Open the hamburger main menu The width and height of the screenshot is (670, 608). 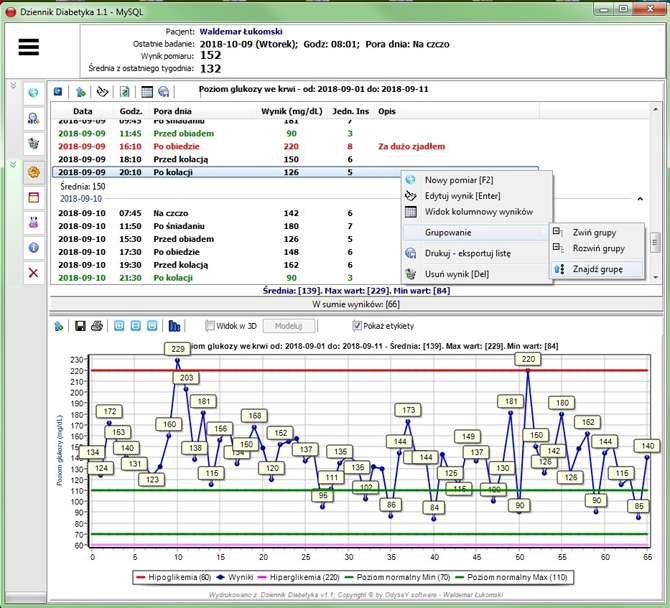(x=29, y=47)
